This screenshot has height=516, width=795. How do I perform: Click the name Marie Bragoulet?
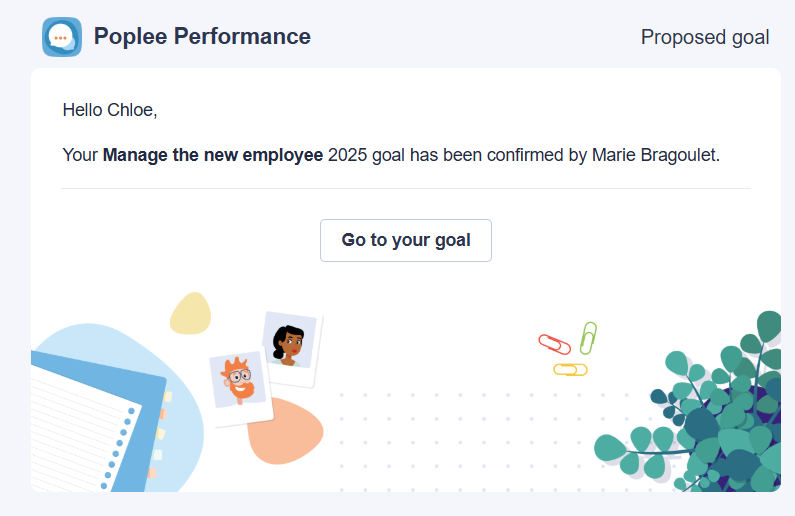(656, 155)
